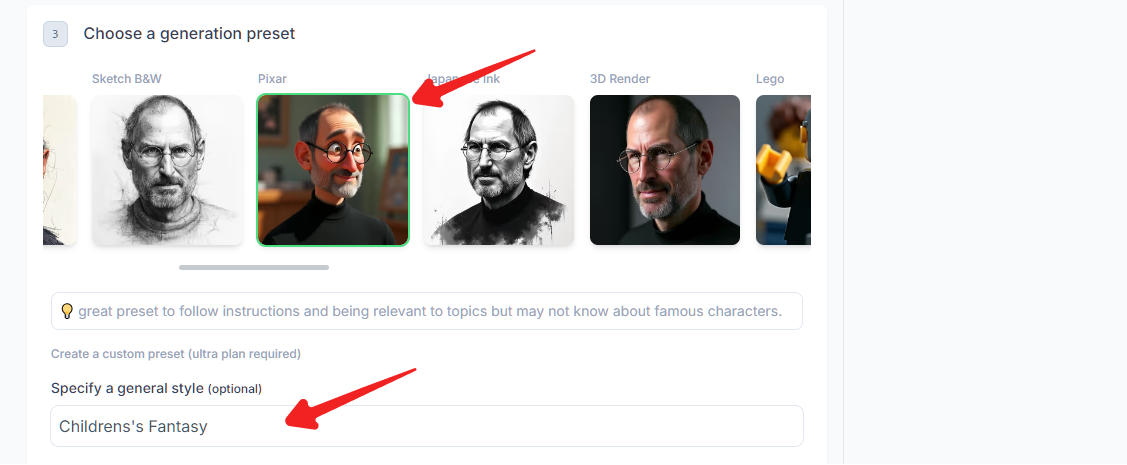Click the "Sketch B&W" preset label

tap(127, 79)
